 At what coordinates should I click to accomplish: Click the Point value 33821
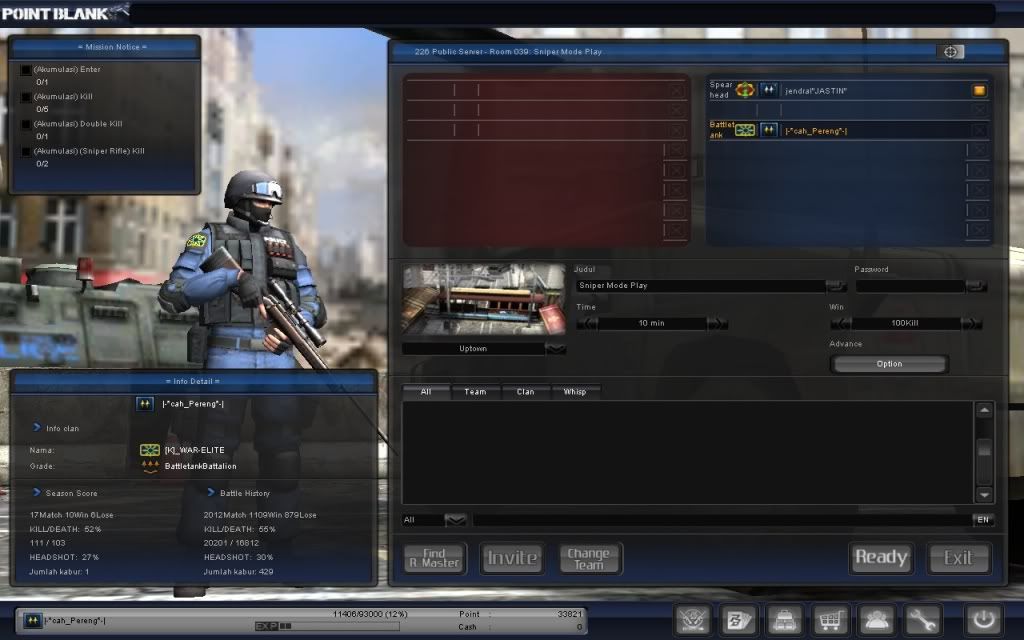click(x=569, y=614)
